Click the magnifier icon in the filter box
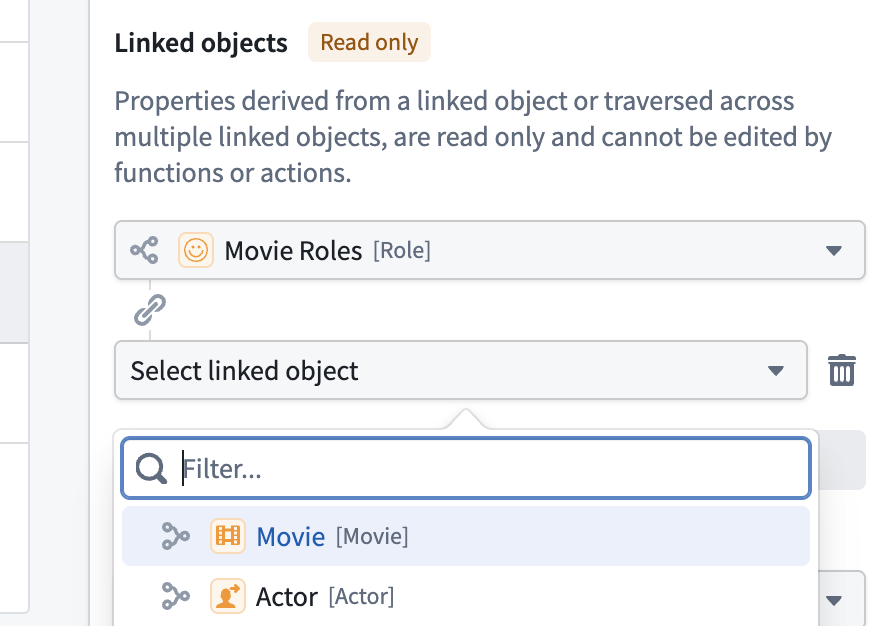890x626 pixels. pos(151,469)
